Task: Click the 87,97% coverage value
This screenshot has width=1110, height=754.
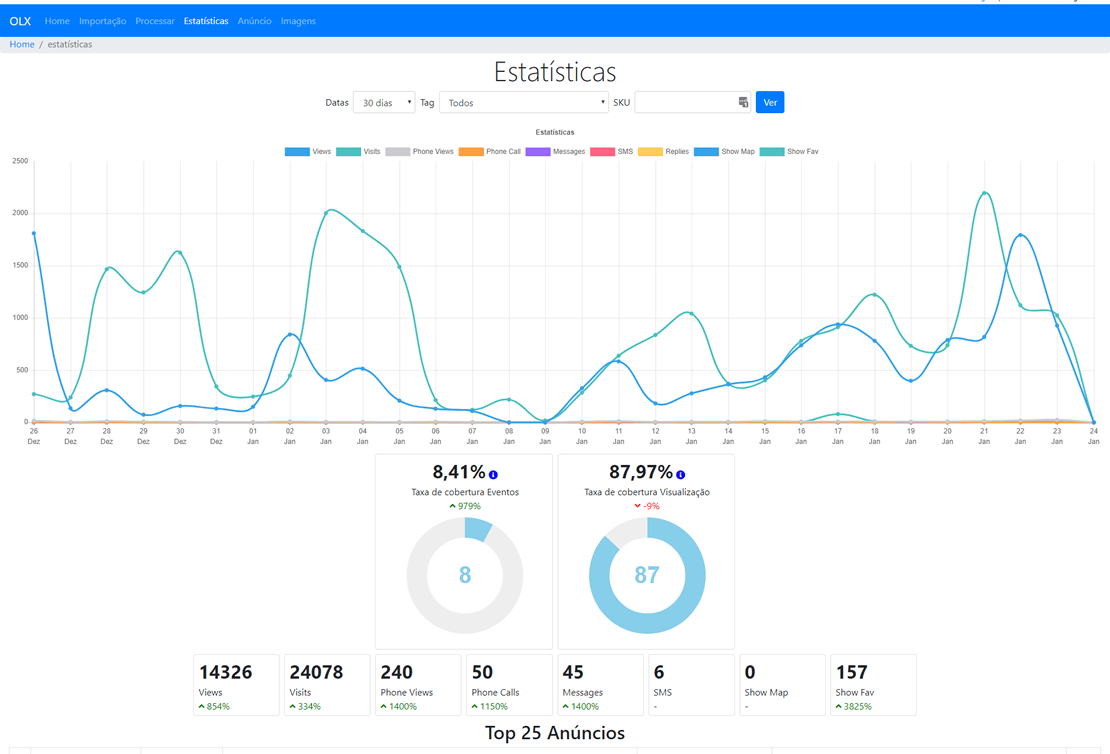Action: 641,472
